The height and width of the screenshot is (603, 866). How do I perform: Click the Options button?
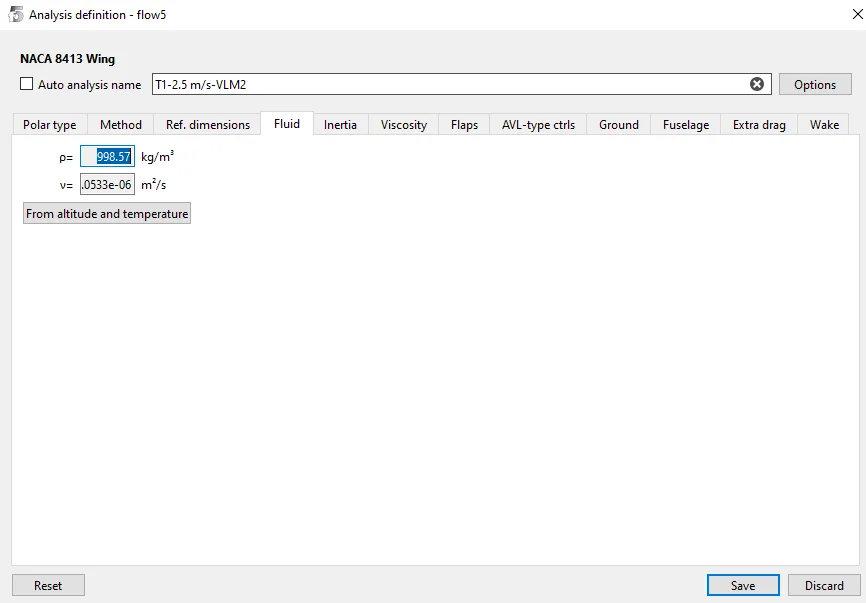pos(815,84)
